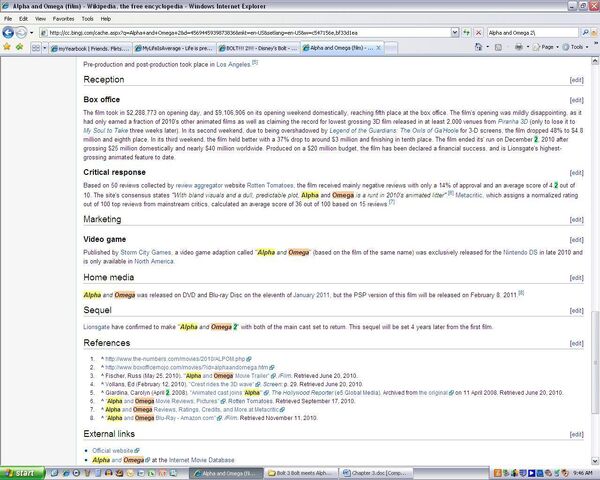The width and height of the screenshot is (600, 480).
Task: Click the edit link for External links
Action: (576, 434)
